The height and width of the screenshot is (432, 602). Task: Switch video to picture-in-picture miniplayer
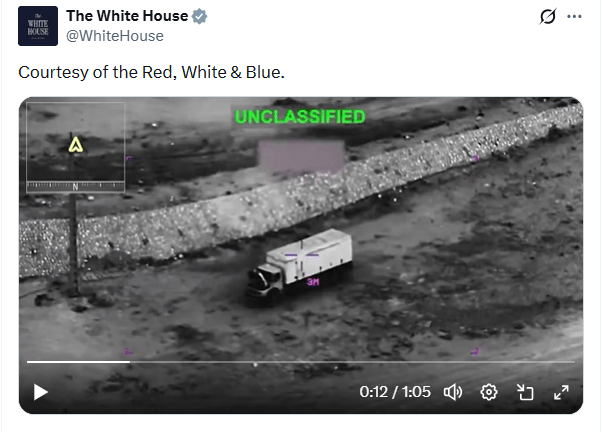click(x=525, y=392)
